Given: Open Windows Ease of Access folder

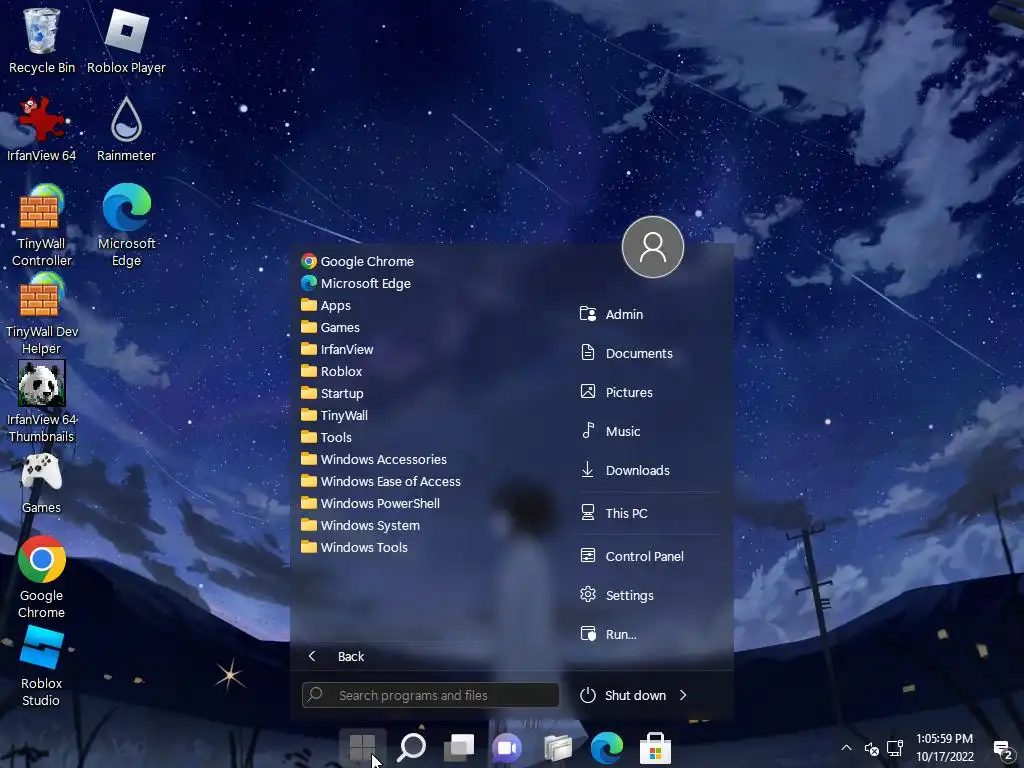Looking at the screenshot, I should click(x=381, y=481).
